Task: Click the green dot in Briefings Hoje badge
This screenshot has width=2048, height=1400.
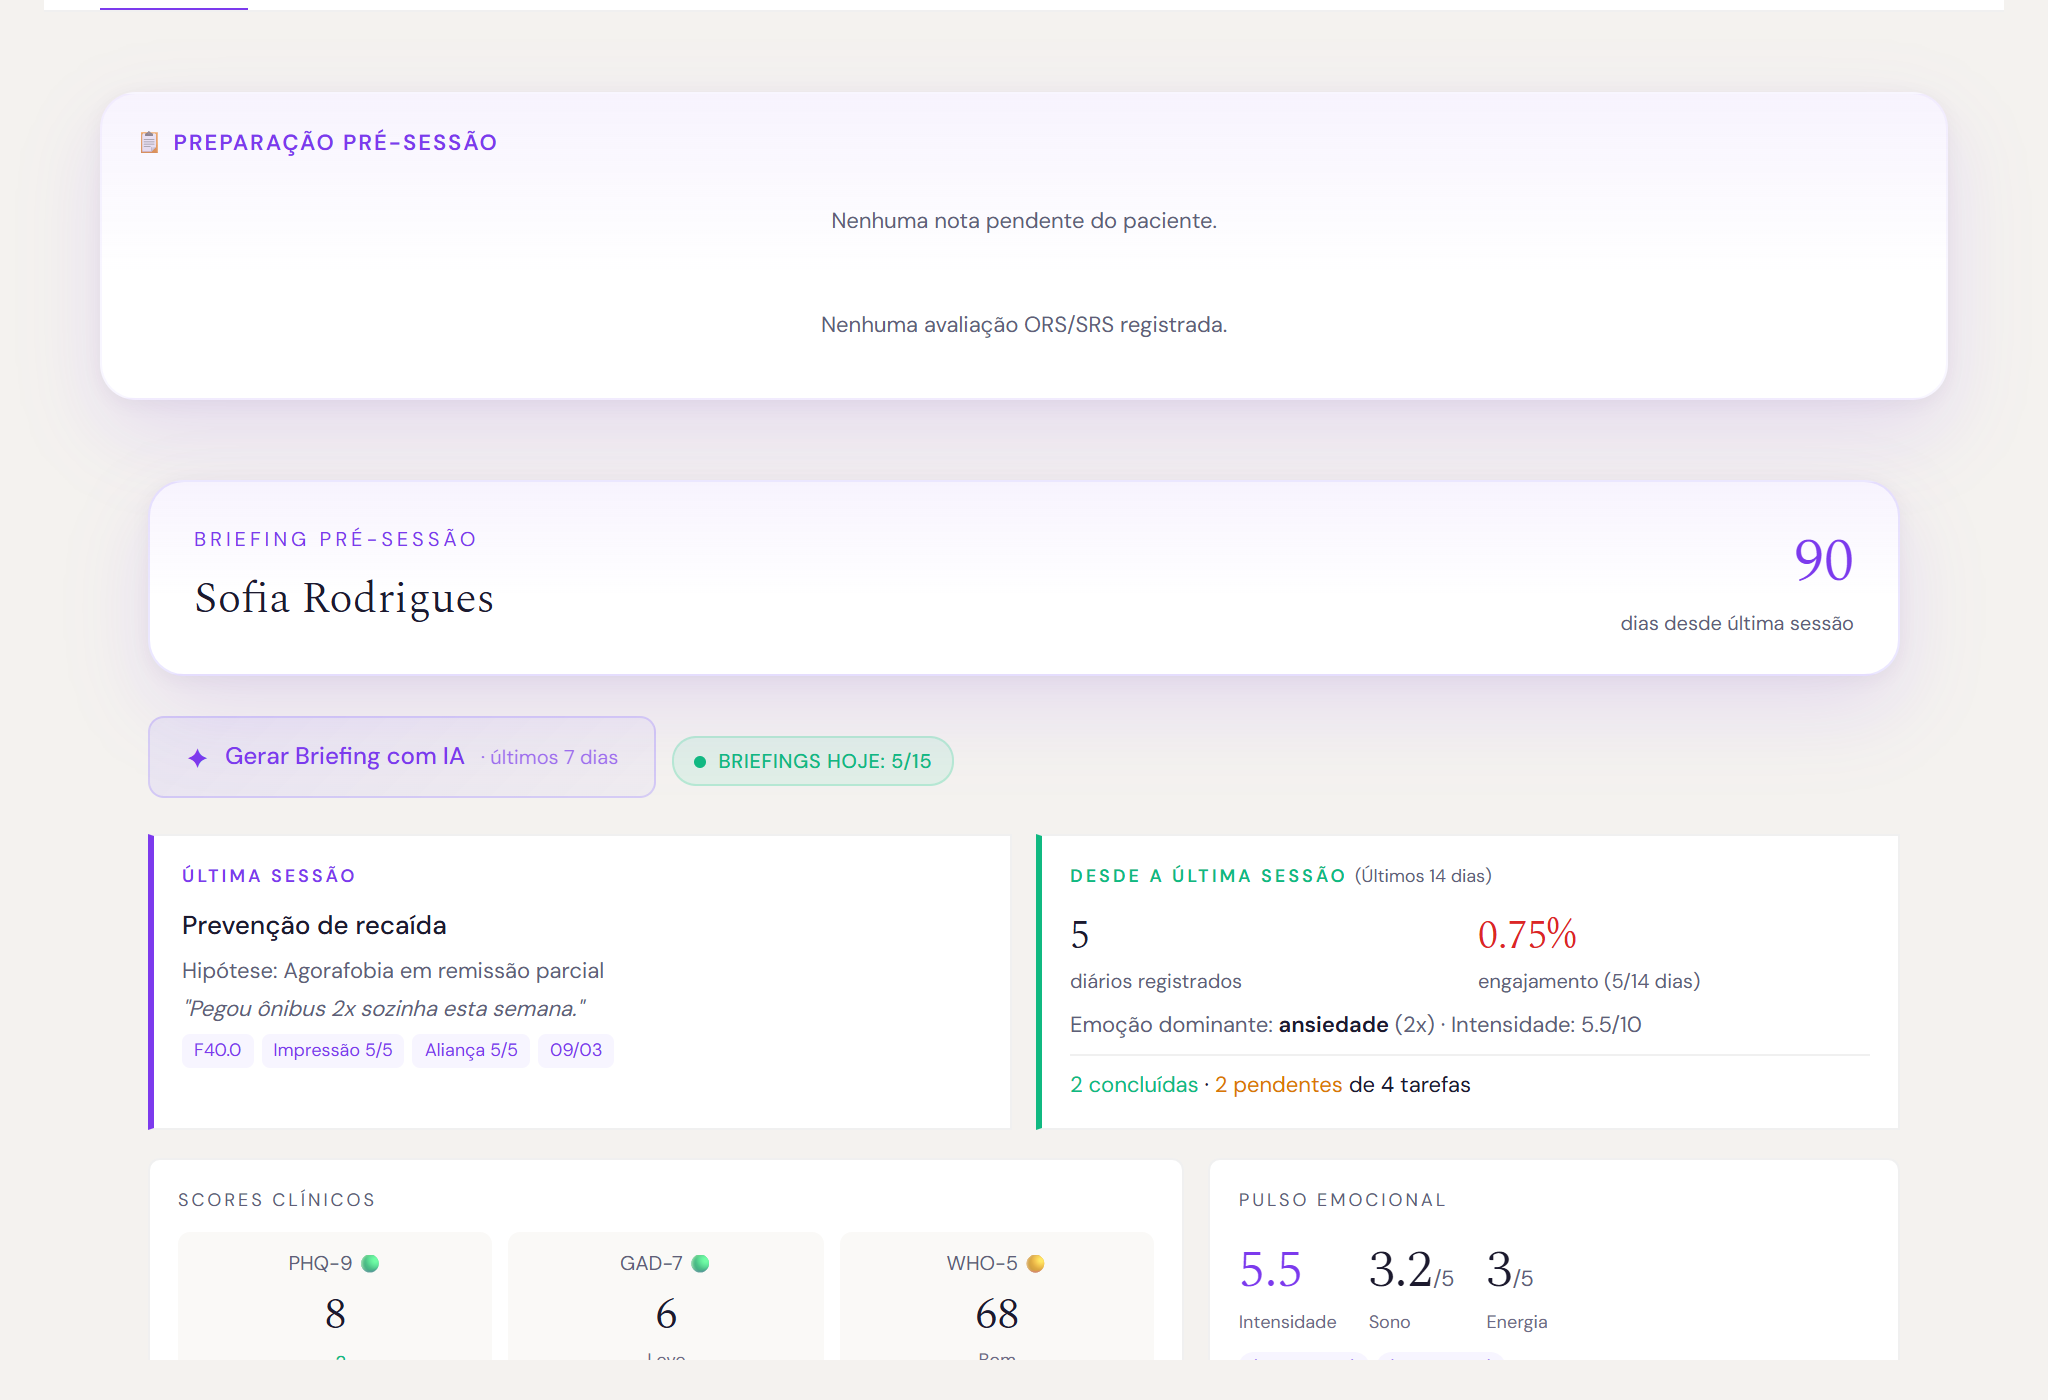Action: click(700, 762)
